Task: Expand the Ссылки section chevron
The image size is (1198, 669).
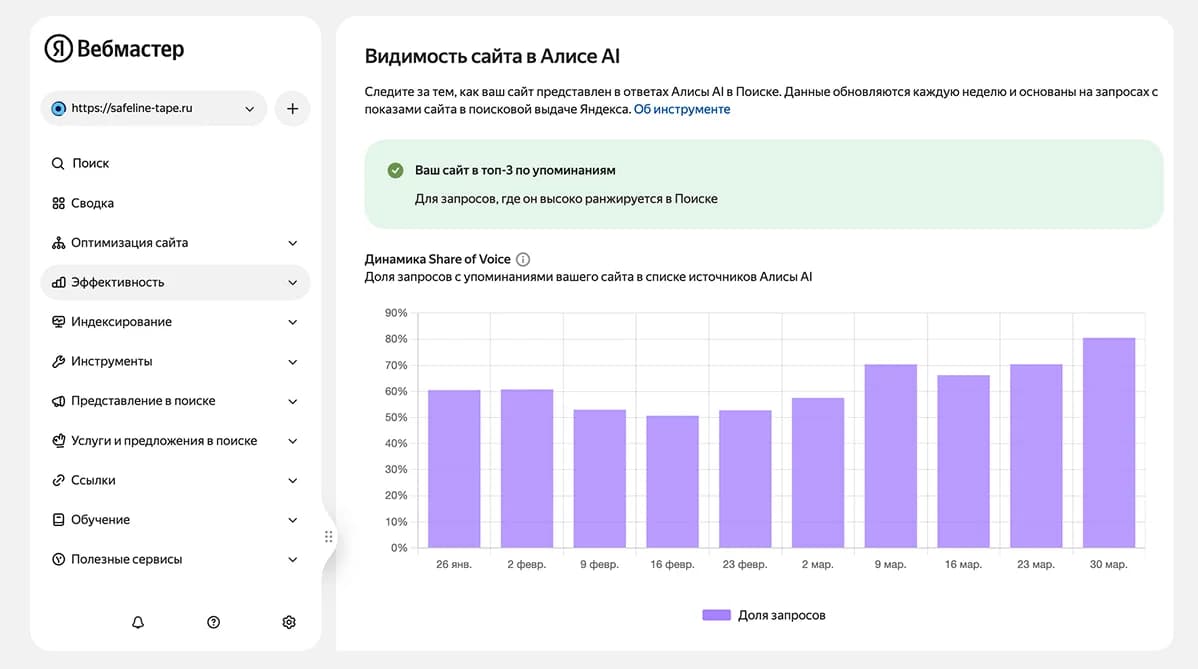Action: 293,480
